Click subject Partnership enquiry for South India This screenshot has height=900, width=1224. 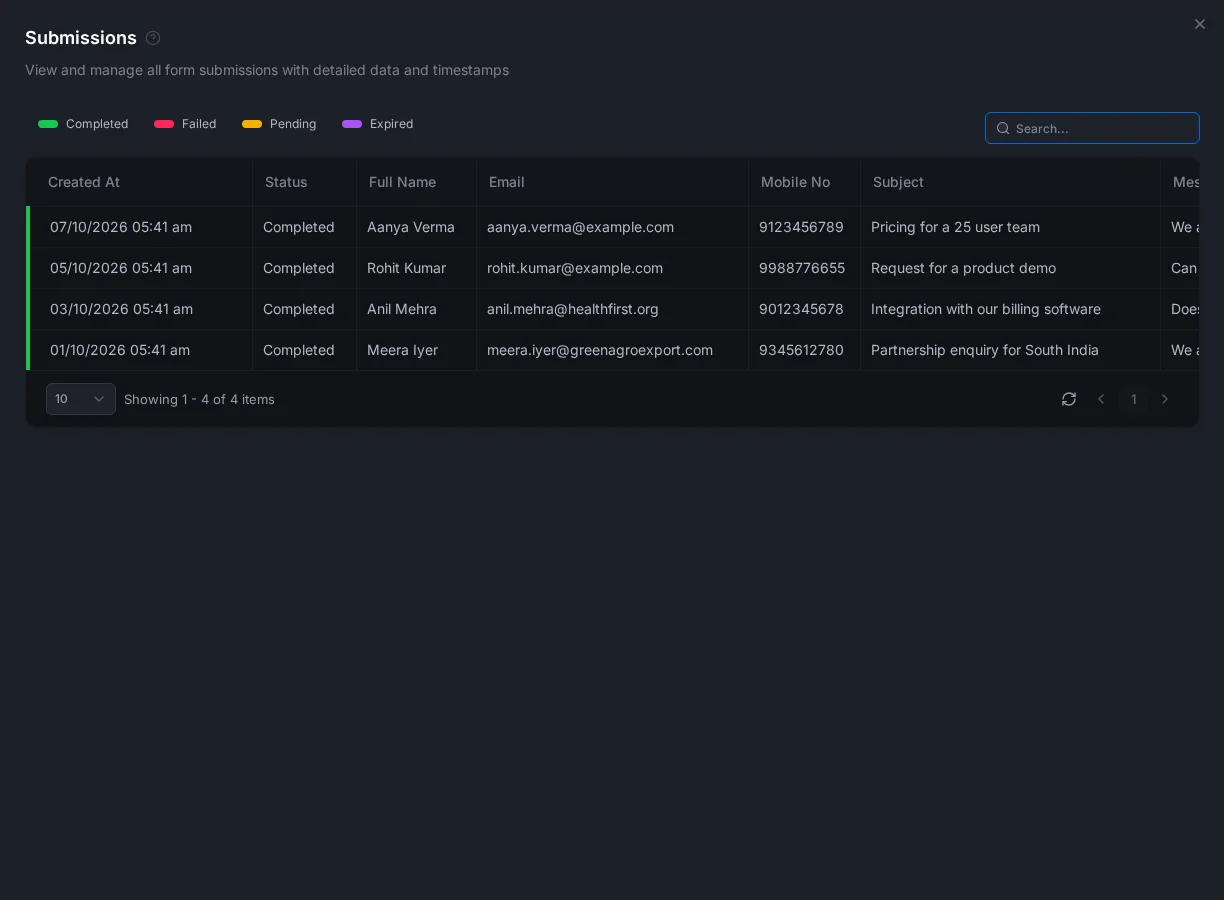coord(985,350)
